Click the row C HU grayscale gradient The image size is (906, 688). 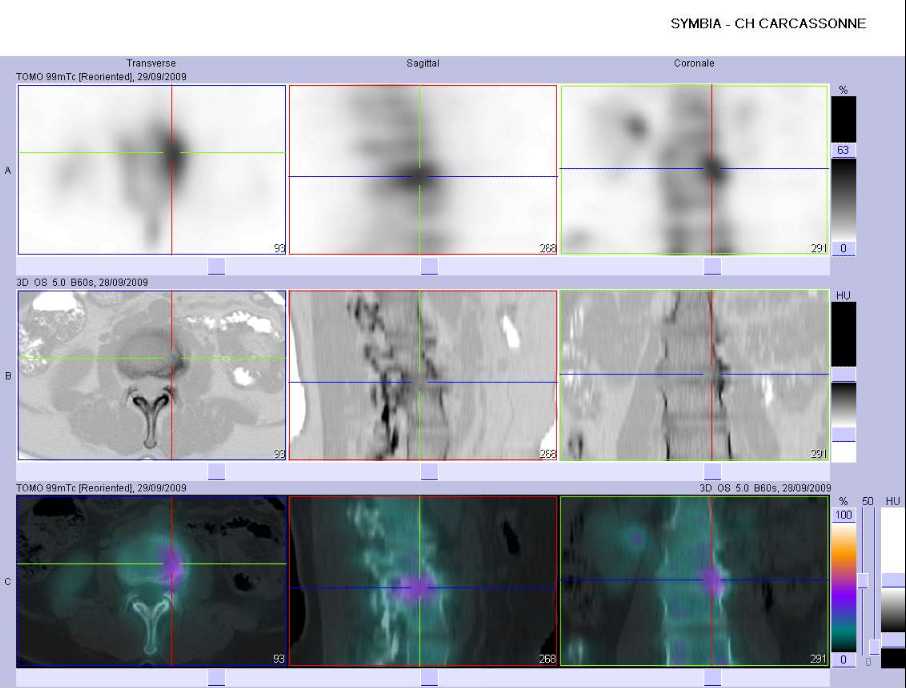(x=893, y=610)
